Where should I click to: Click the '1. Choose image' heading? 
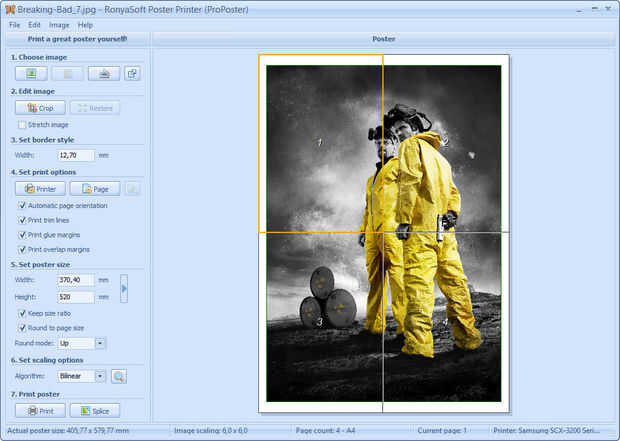coord(39,57)
